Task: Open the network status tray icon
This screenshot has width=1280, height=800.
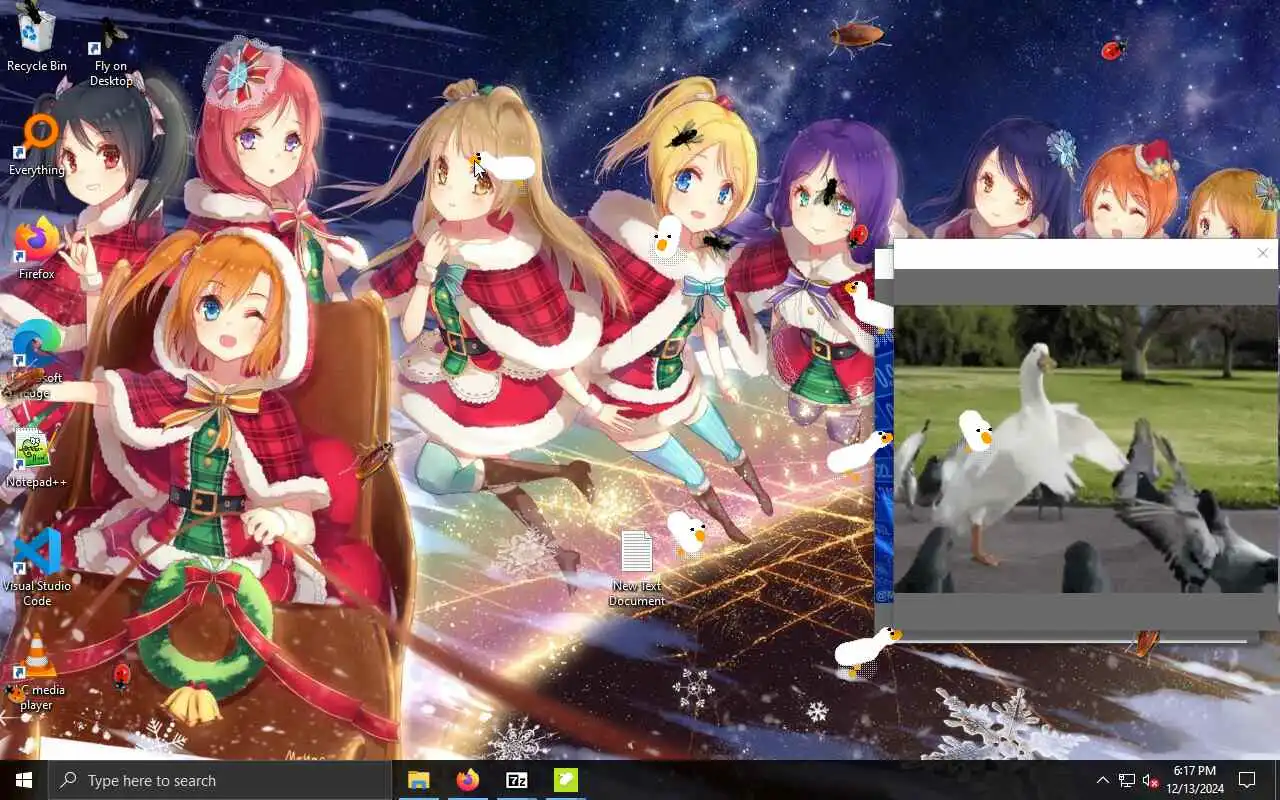Action: (1127, 780)
